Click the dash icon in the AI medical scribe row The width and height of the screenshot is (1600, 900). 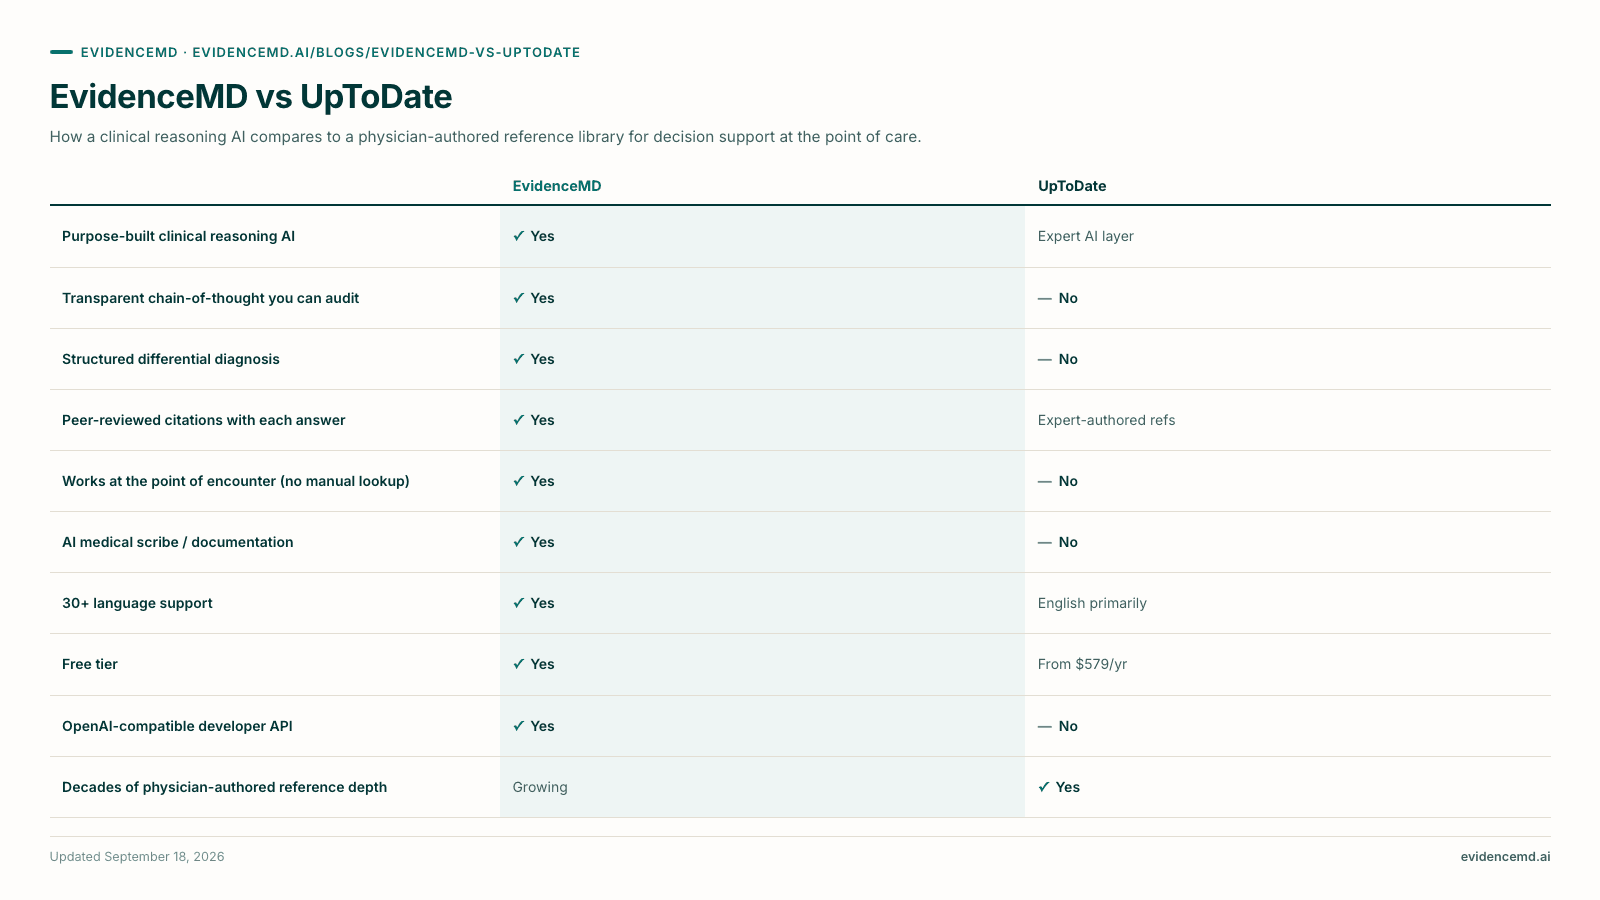click(x=1044, y=542)
